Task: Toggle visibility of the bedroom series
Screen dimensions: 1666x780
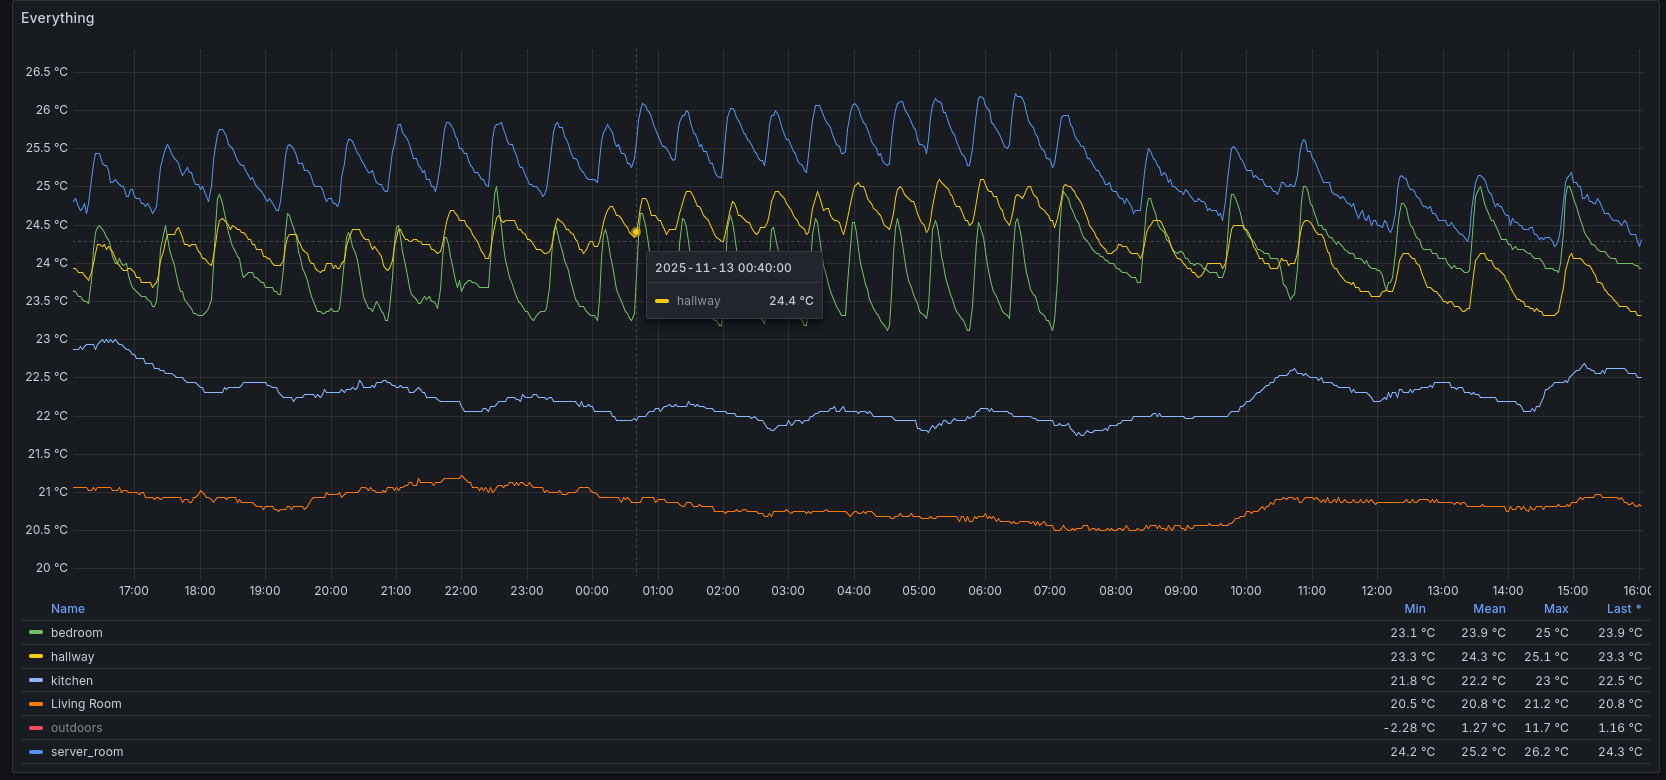Action: pyautogui.click(x=77, y=633)
